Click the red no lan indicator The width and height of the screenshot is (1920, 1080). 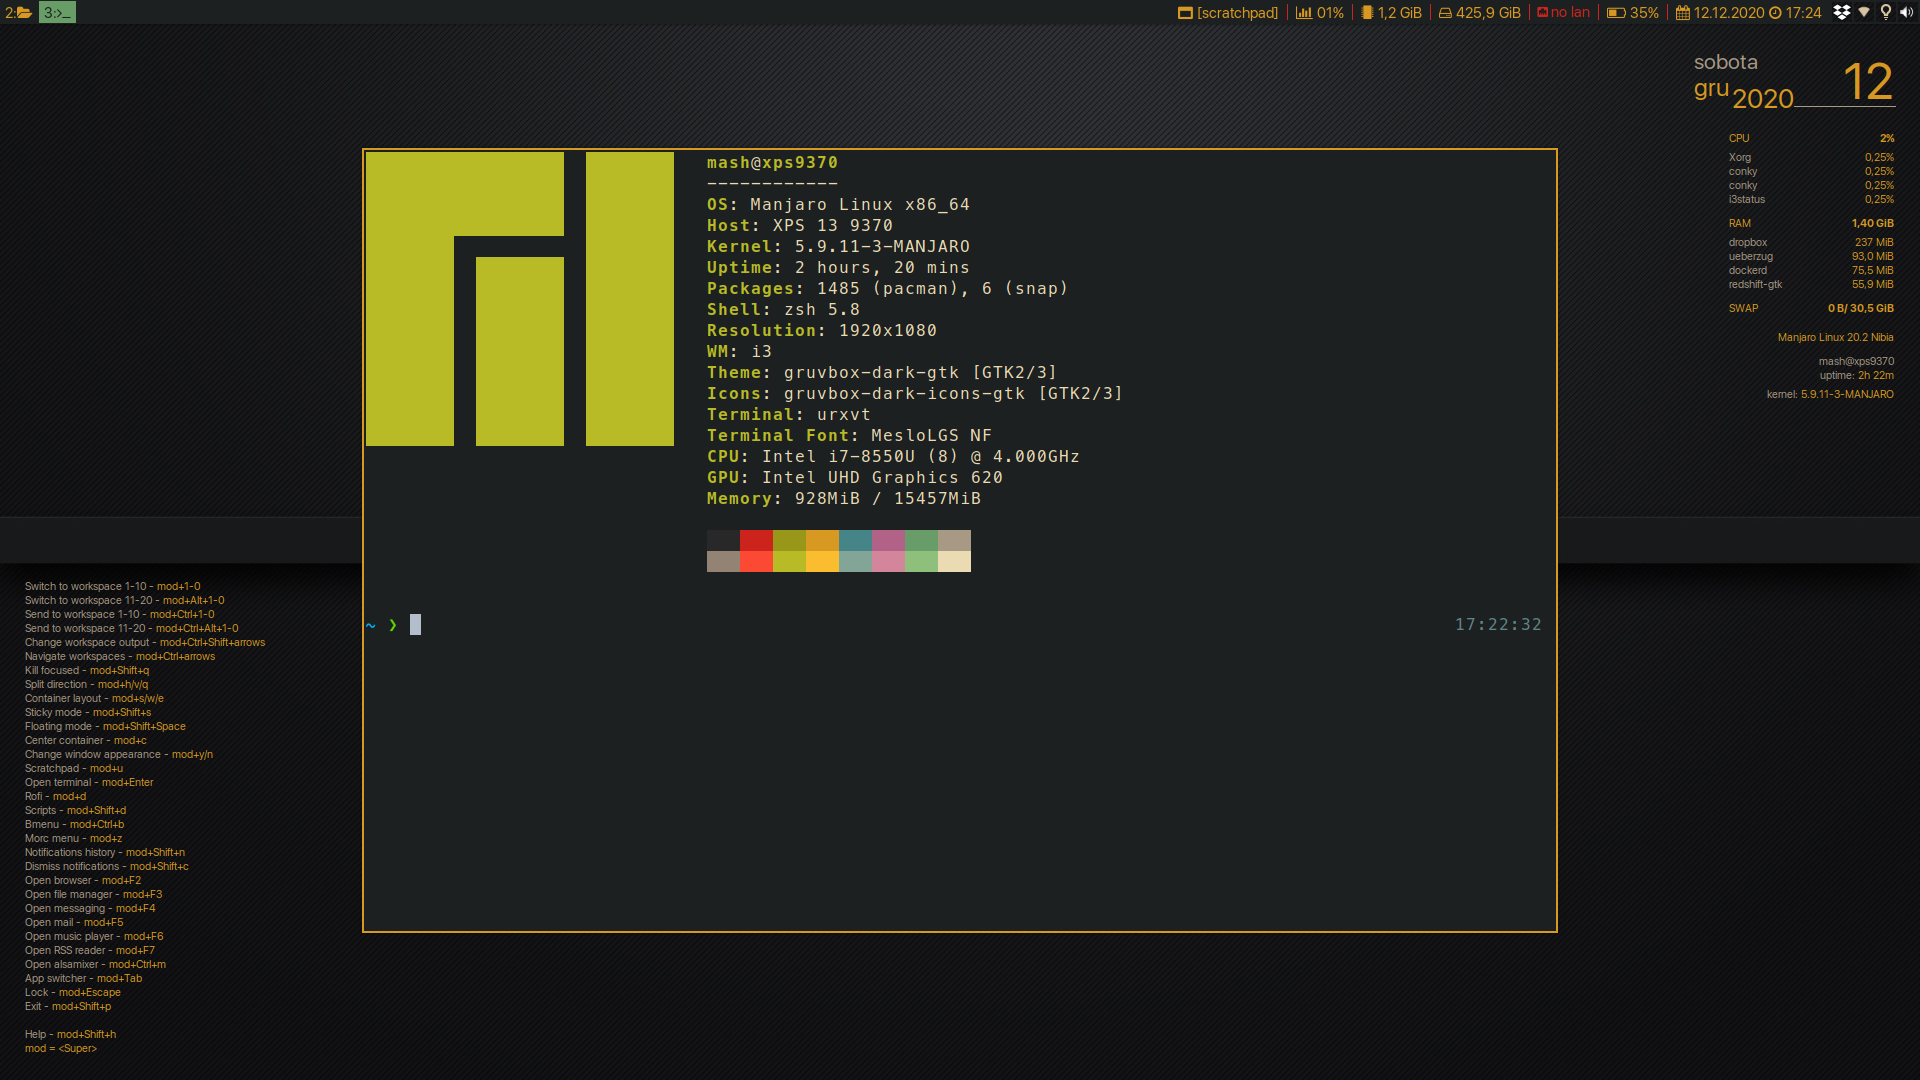[1563, 13]
